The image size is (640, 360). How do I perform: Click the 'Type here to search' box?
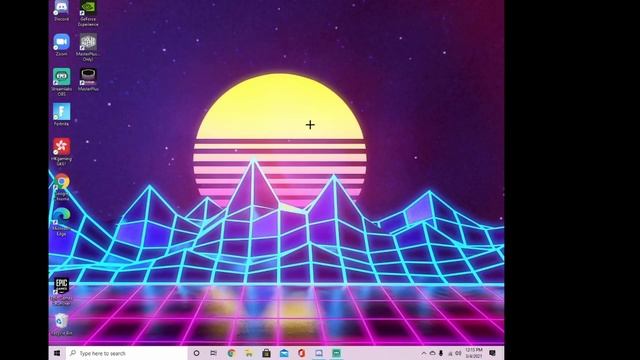coord(127,353)
